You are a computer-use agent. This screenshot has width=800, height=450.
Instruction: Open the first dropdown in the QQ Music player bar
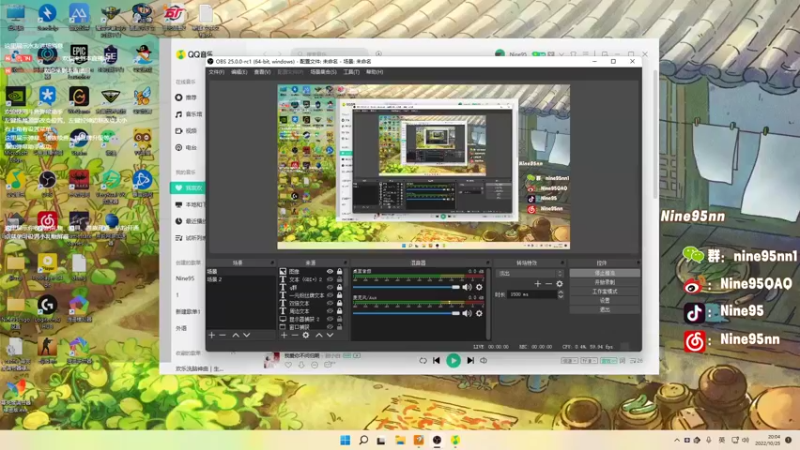coord(569,361)
